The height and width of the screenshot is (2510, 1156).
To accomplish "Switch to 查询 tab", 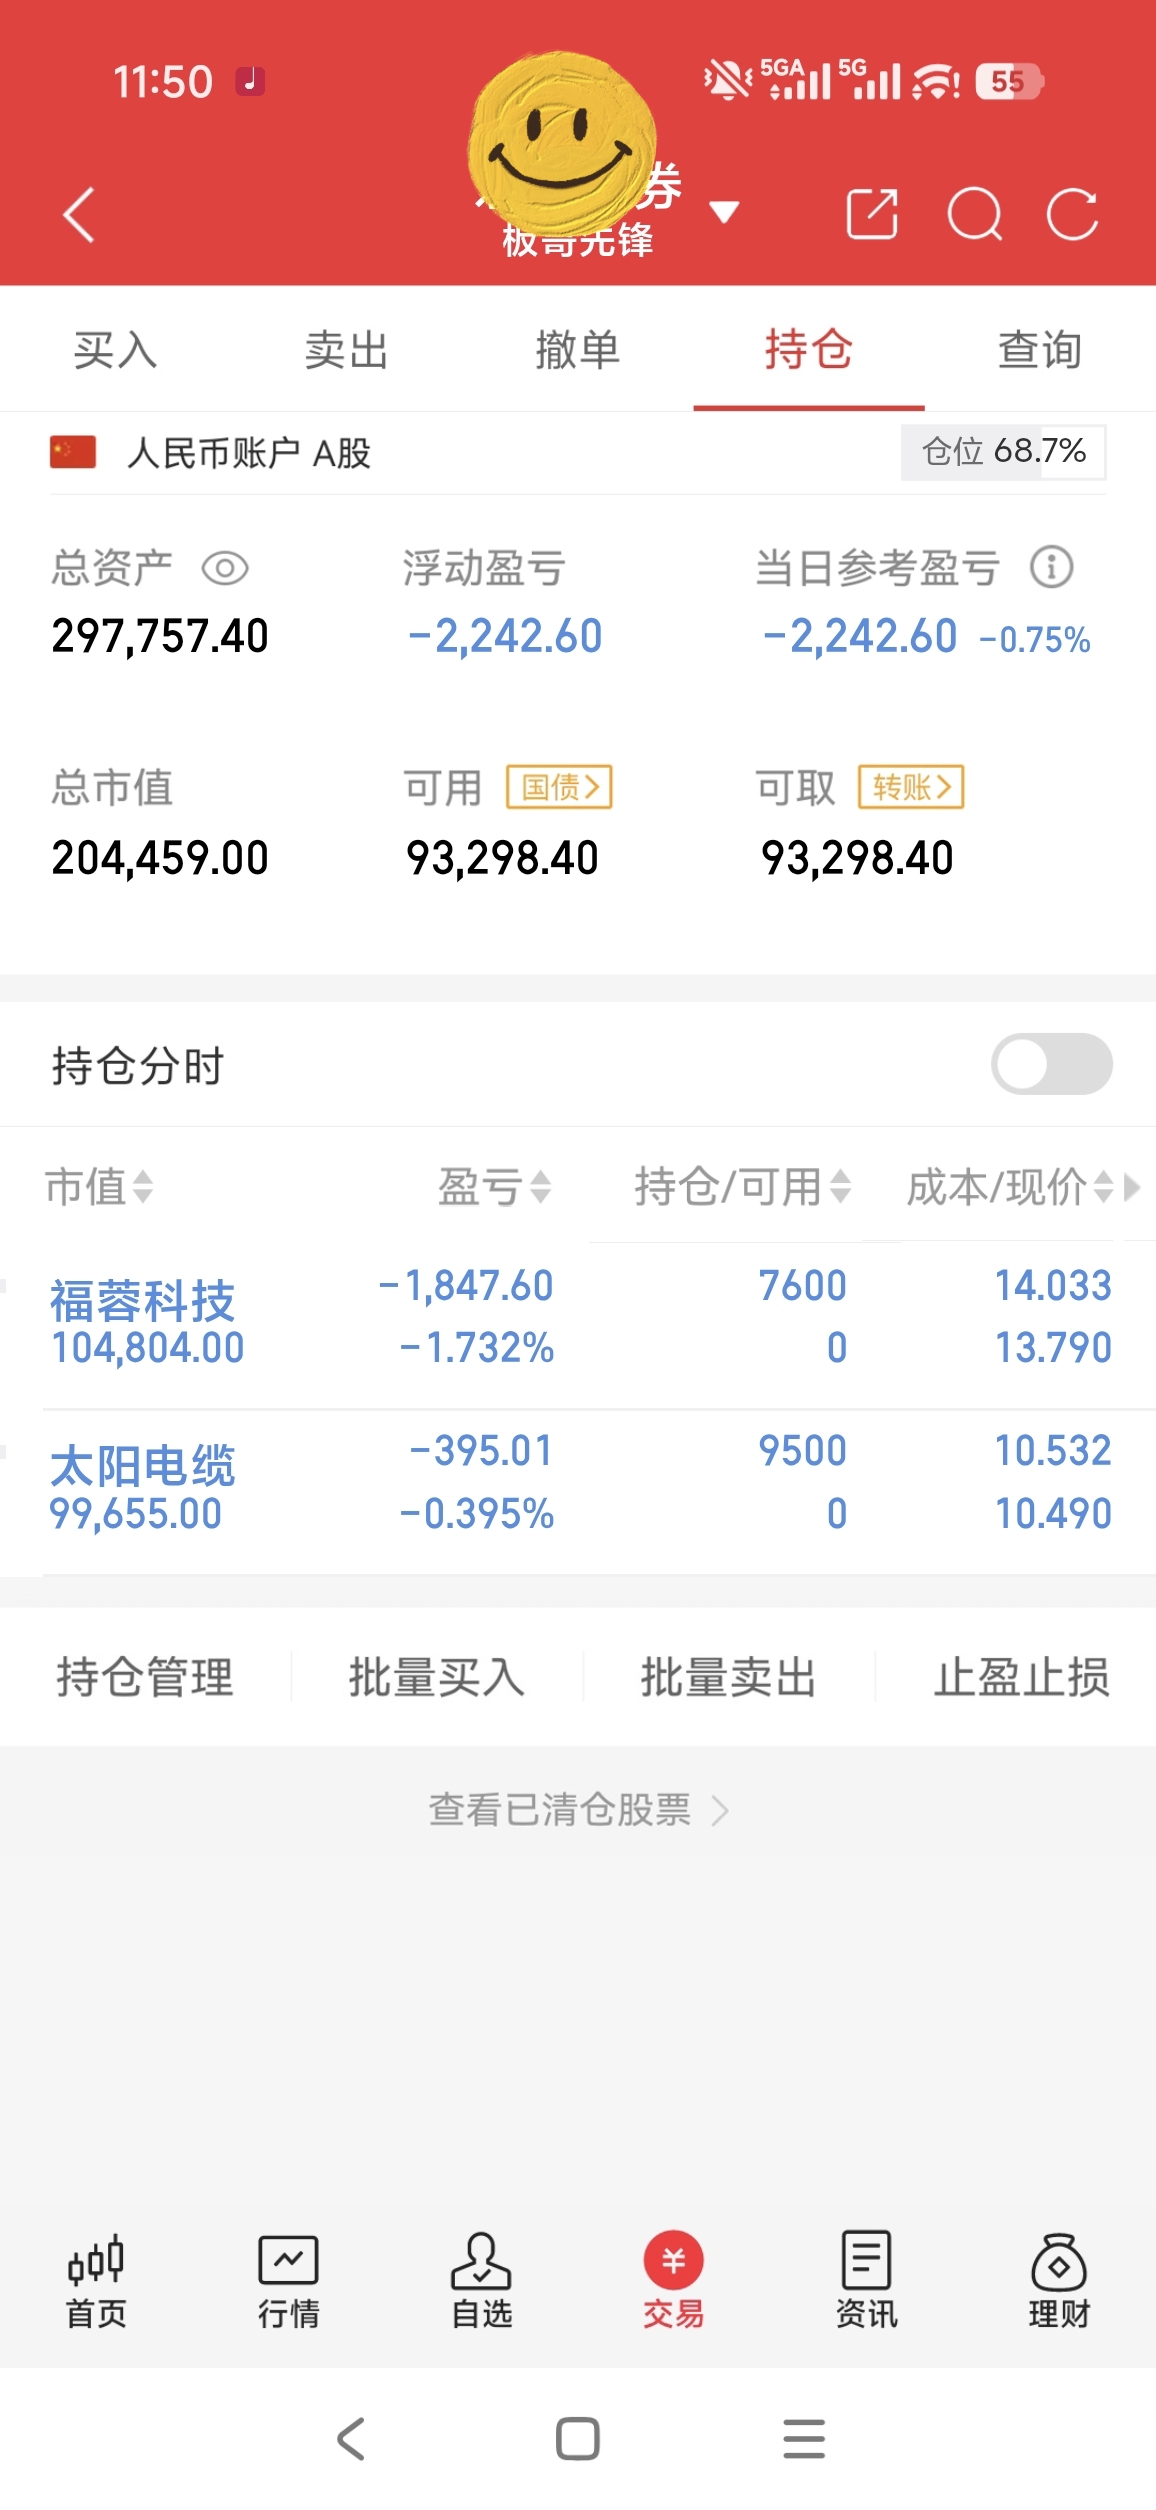I will (1040, 350).
